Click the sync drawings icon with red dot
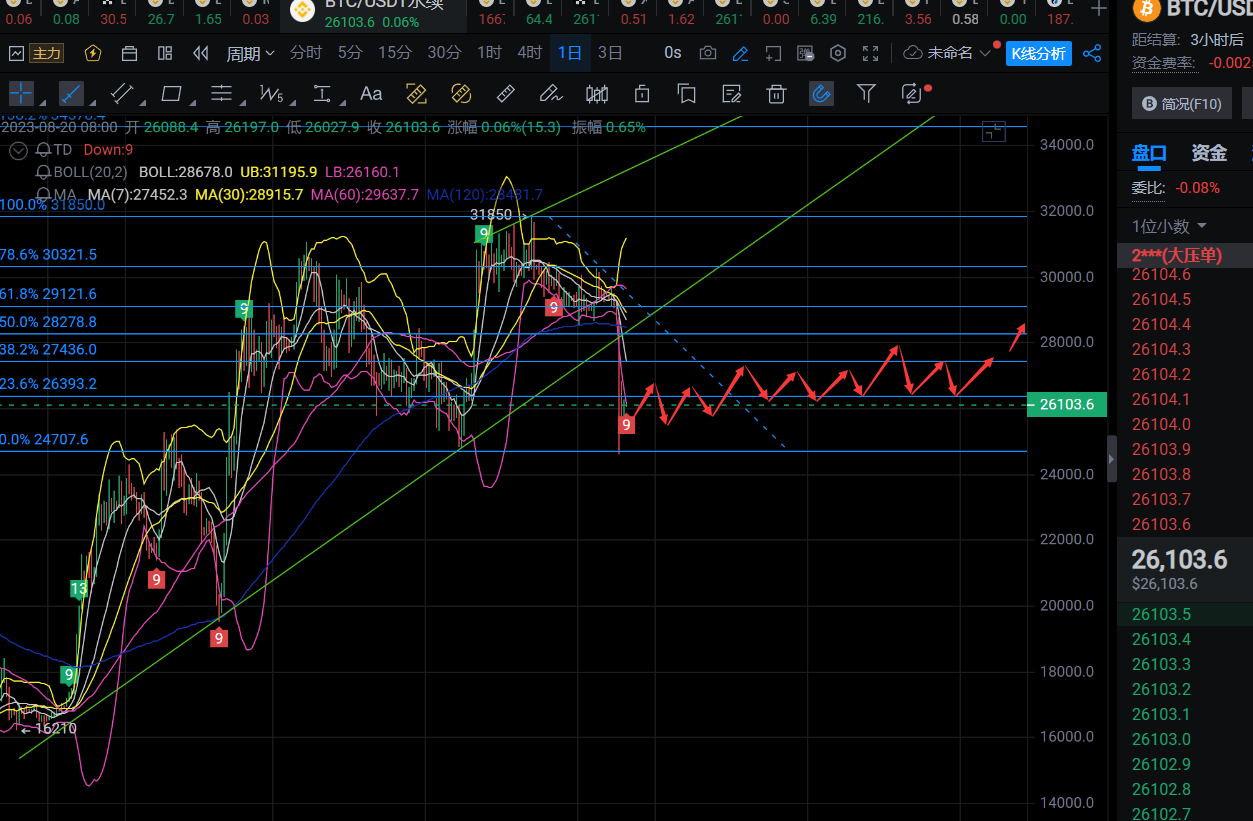Screen dimensions: 1253x821 pos(912,94)
